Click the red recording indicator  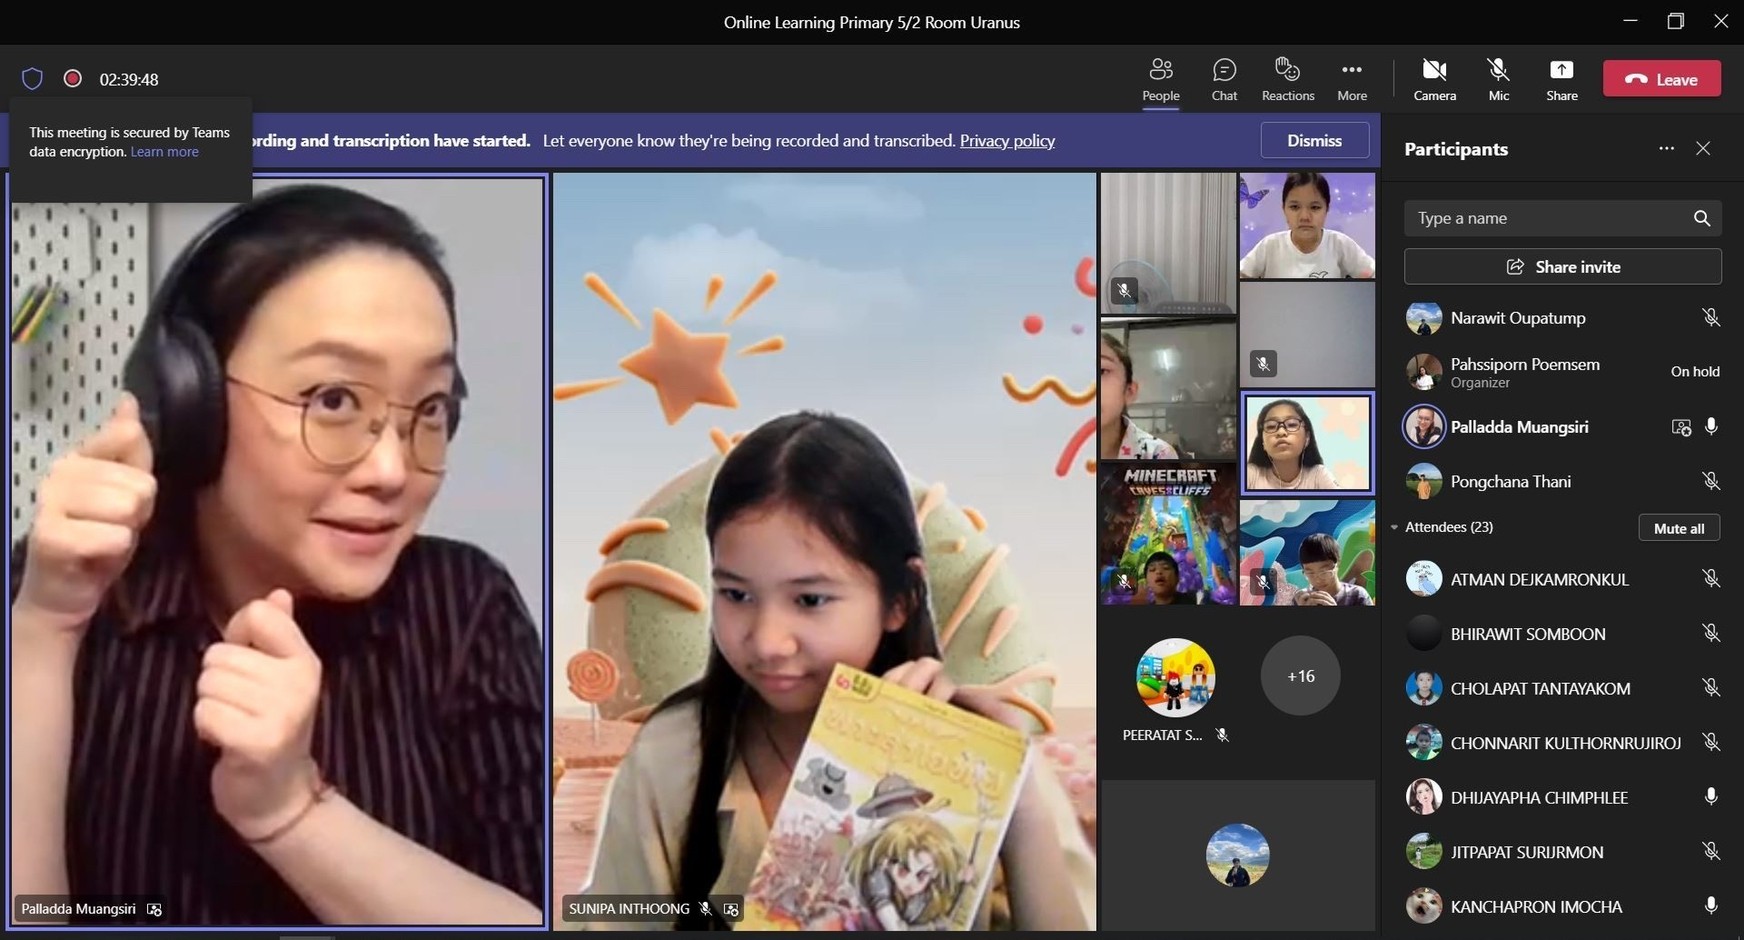[72, 78]
